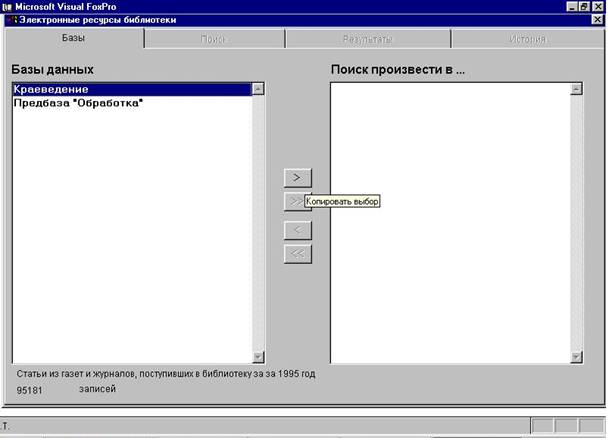
Task: Click up arrow of search target list scrollbar
Action: [x=577, y=89]
